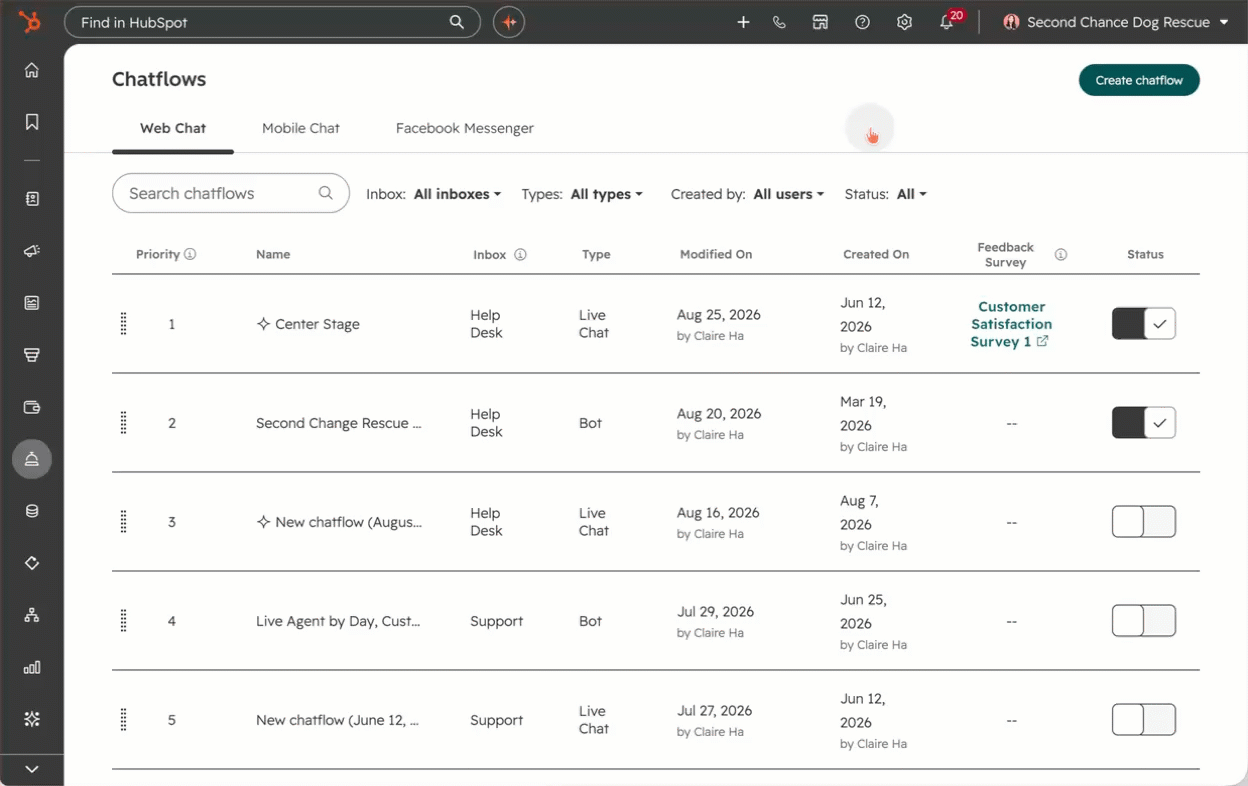Turn on New chatflow (June 12) status switch

tap(1144, 720)
